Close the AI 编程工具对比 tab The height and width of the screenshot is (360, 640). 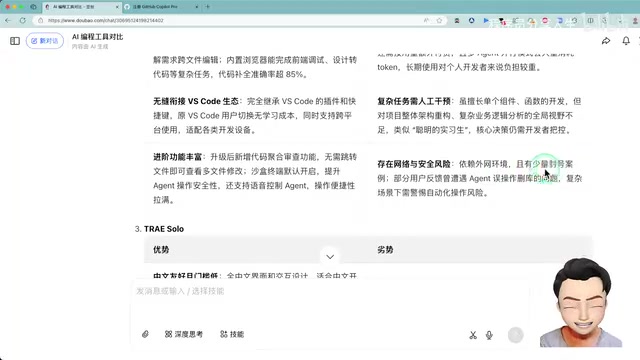pos(117,7)
